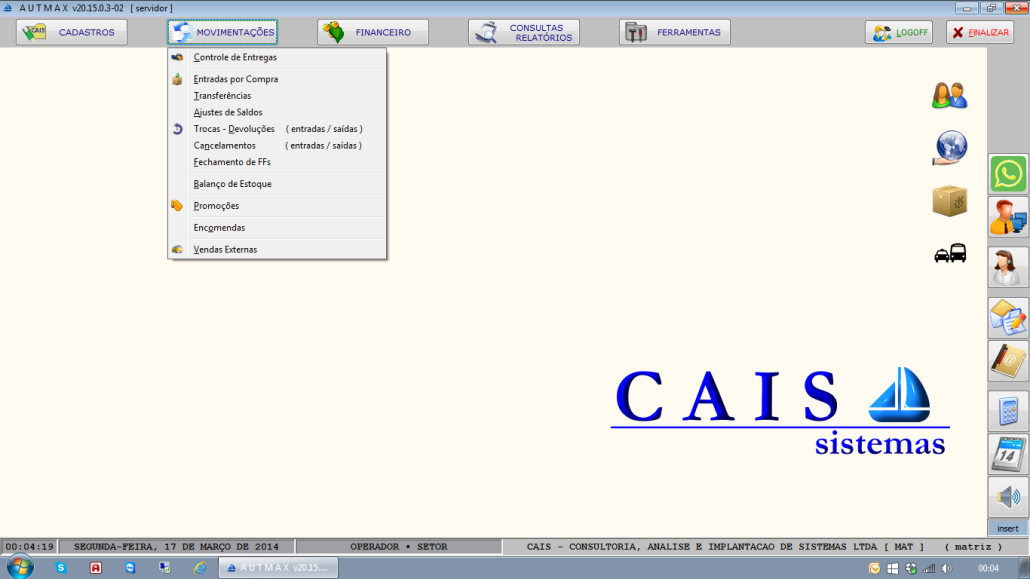Click the two people users icon
The width and height of the screenshot is (1030, 579).
point(949,95)
